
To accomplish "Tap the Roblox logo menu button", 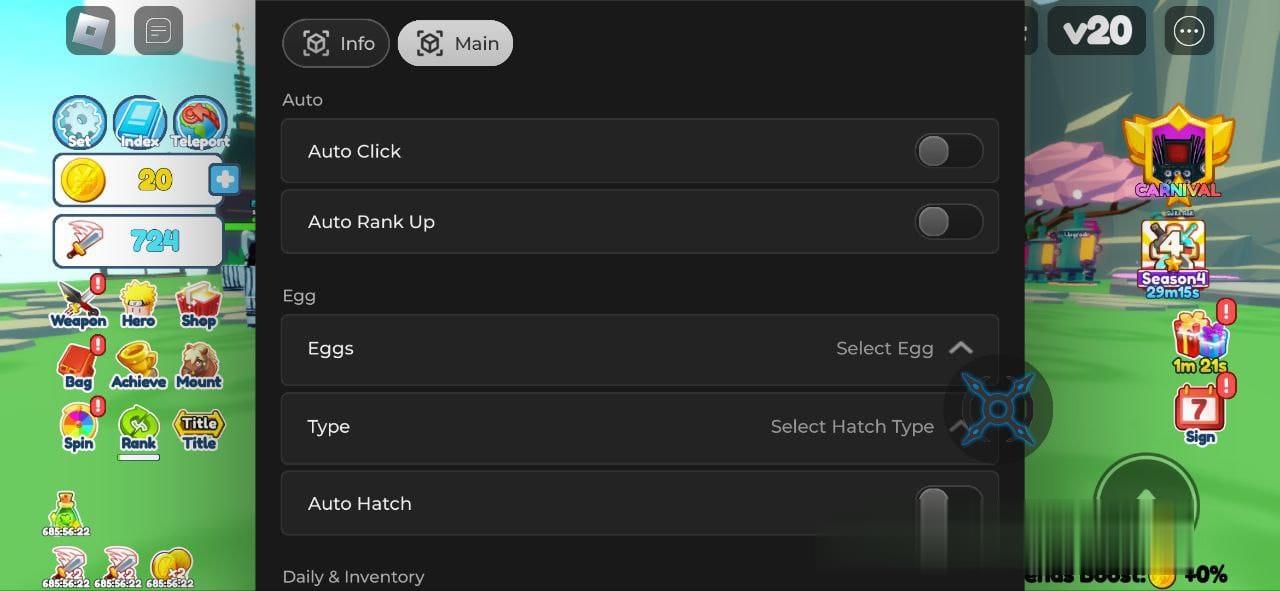I will point(91,30).
